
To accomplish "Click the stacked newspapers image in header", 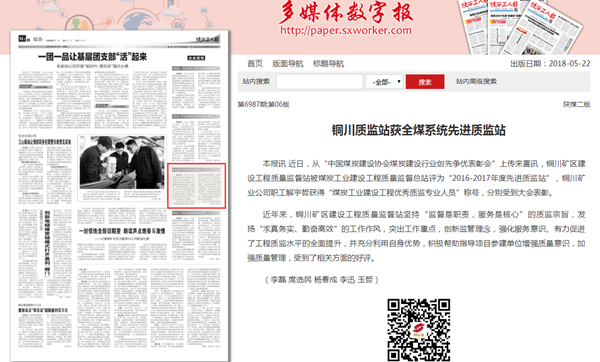I will [x=520, y=27].
